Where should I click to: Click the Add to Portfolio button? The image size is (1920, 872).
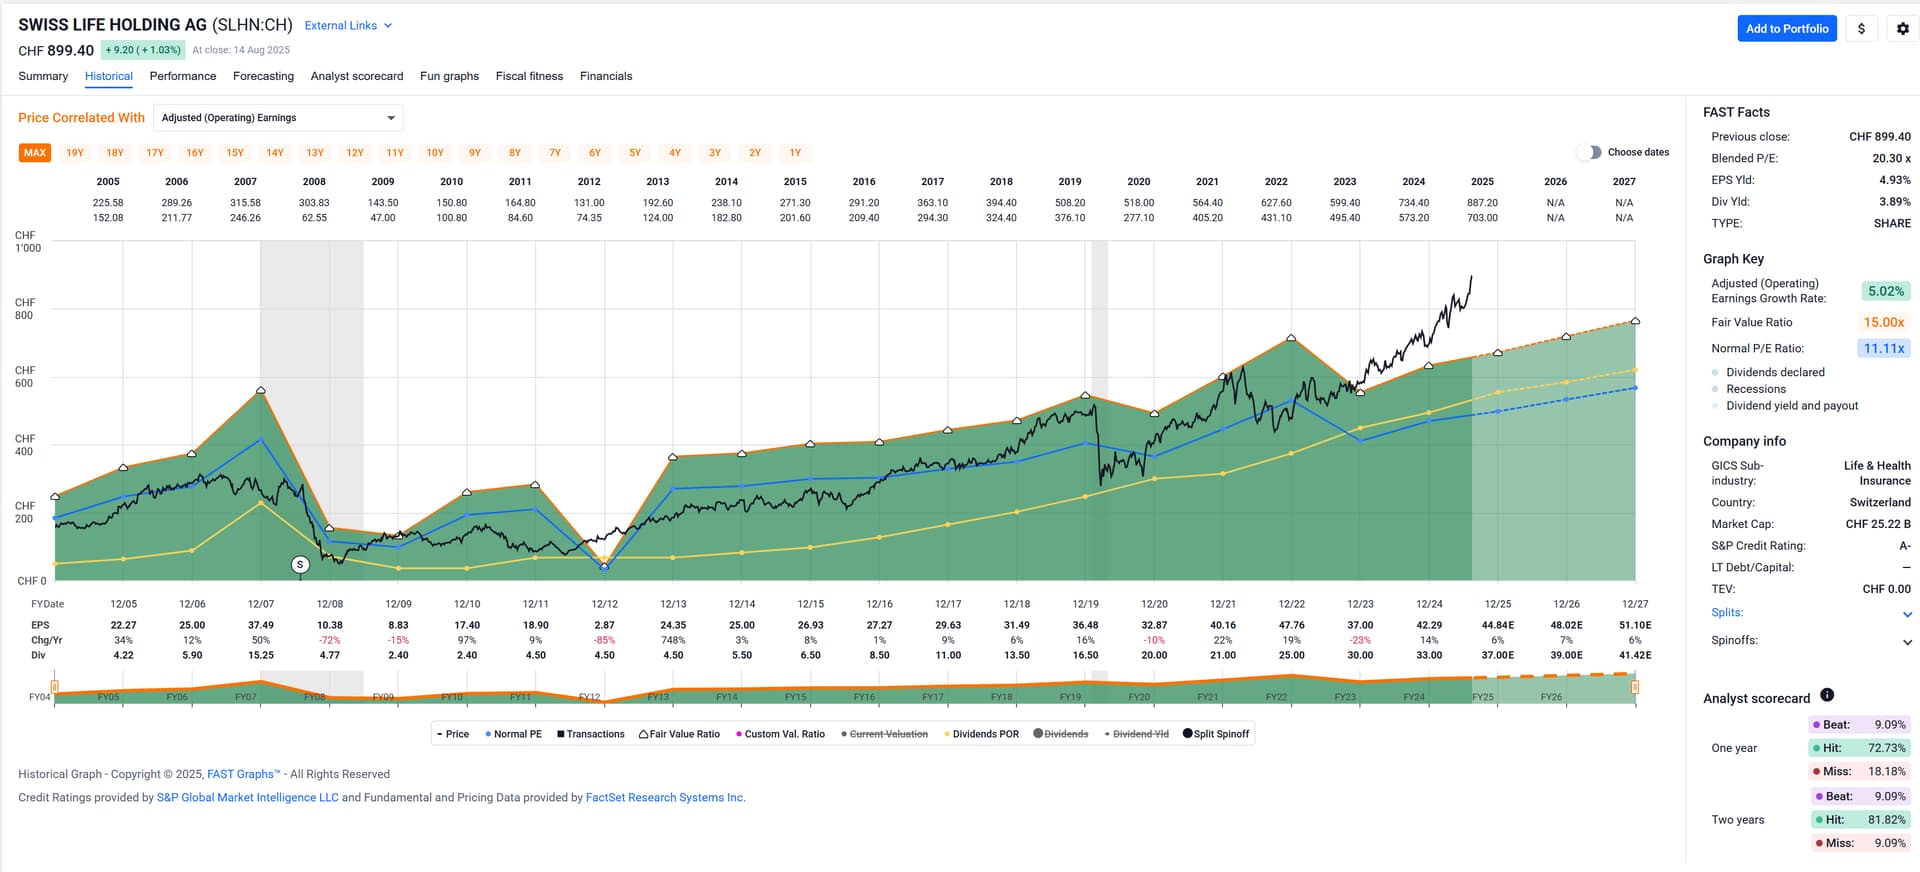(x=1786, y=29)
